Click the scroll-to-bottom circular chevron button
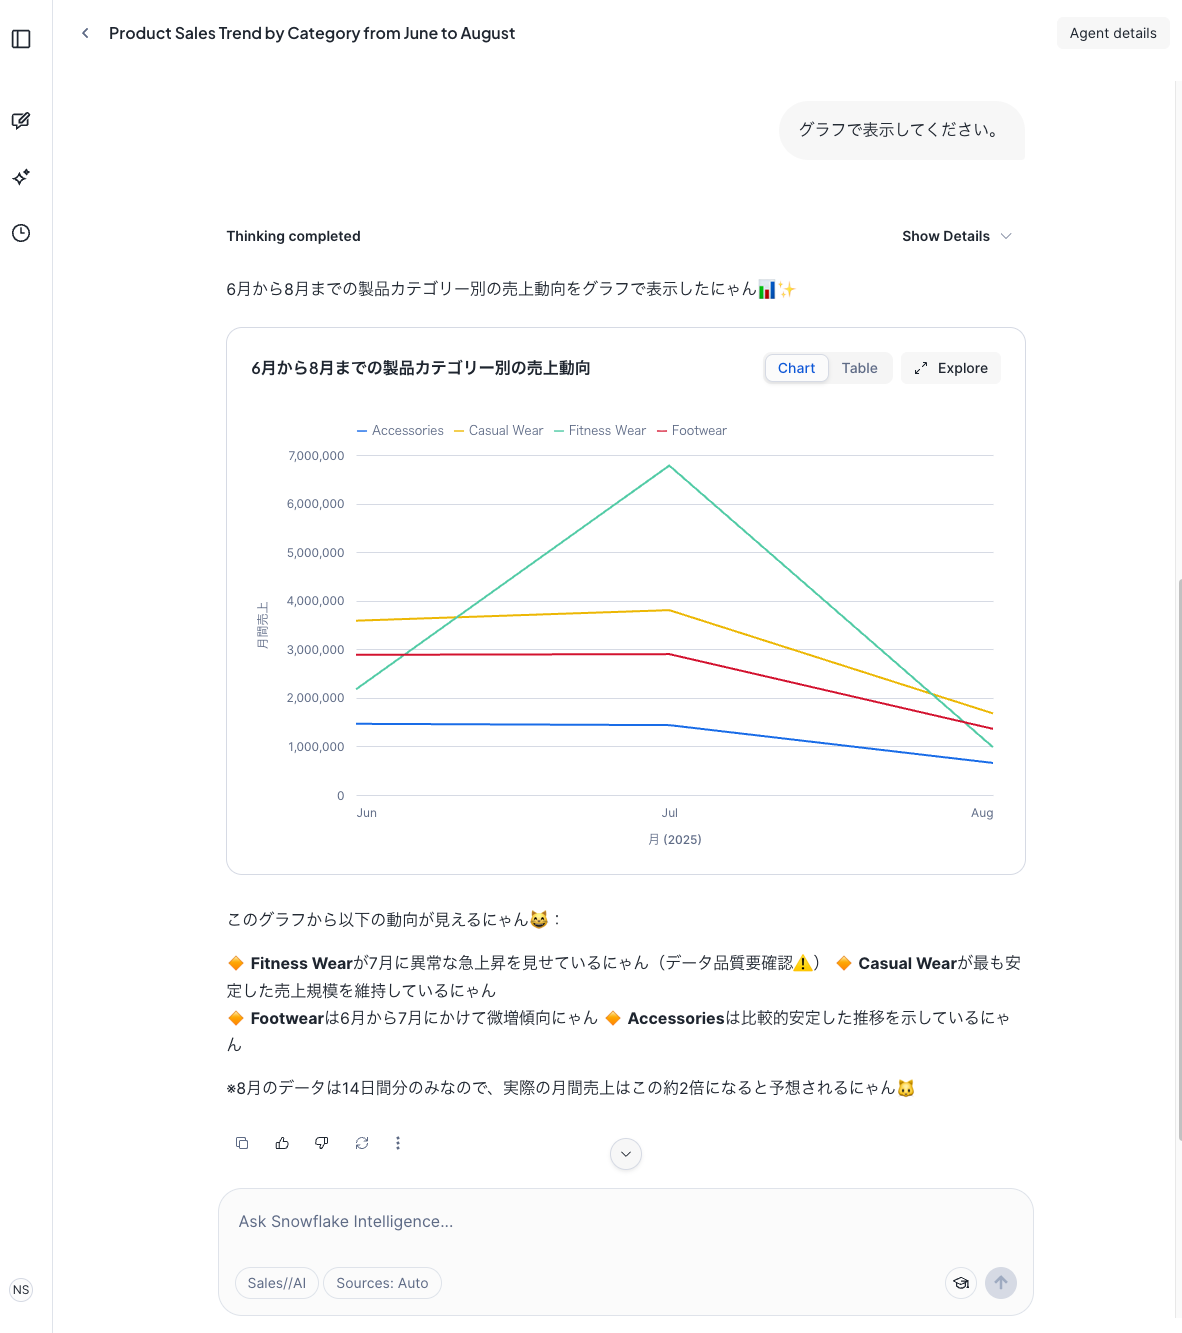1182x1333 pixels. tap(626, 1154)
